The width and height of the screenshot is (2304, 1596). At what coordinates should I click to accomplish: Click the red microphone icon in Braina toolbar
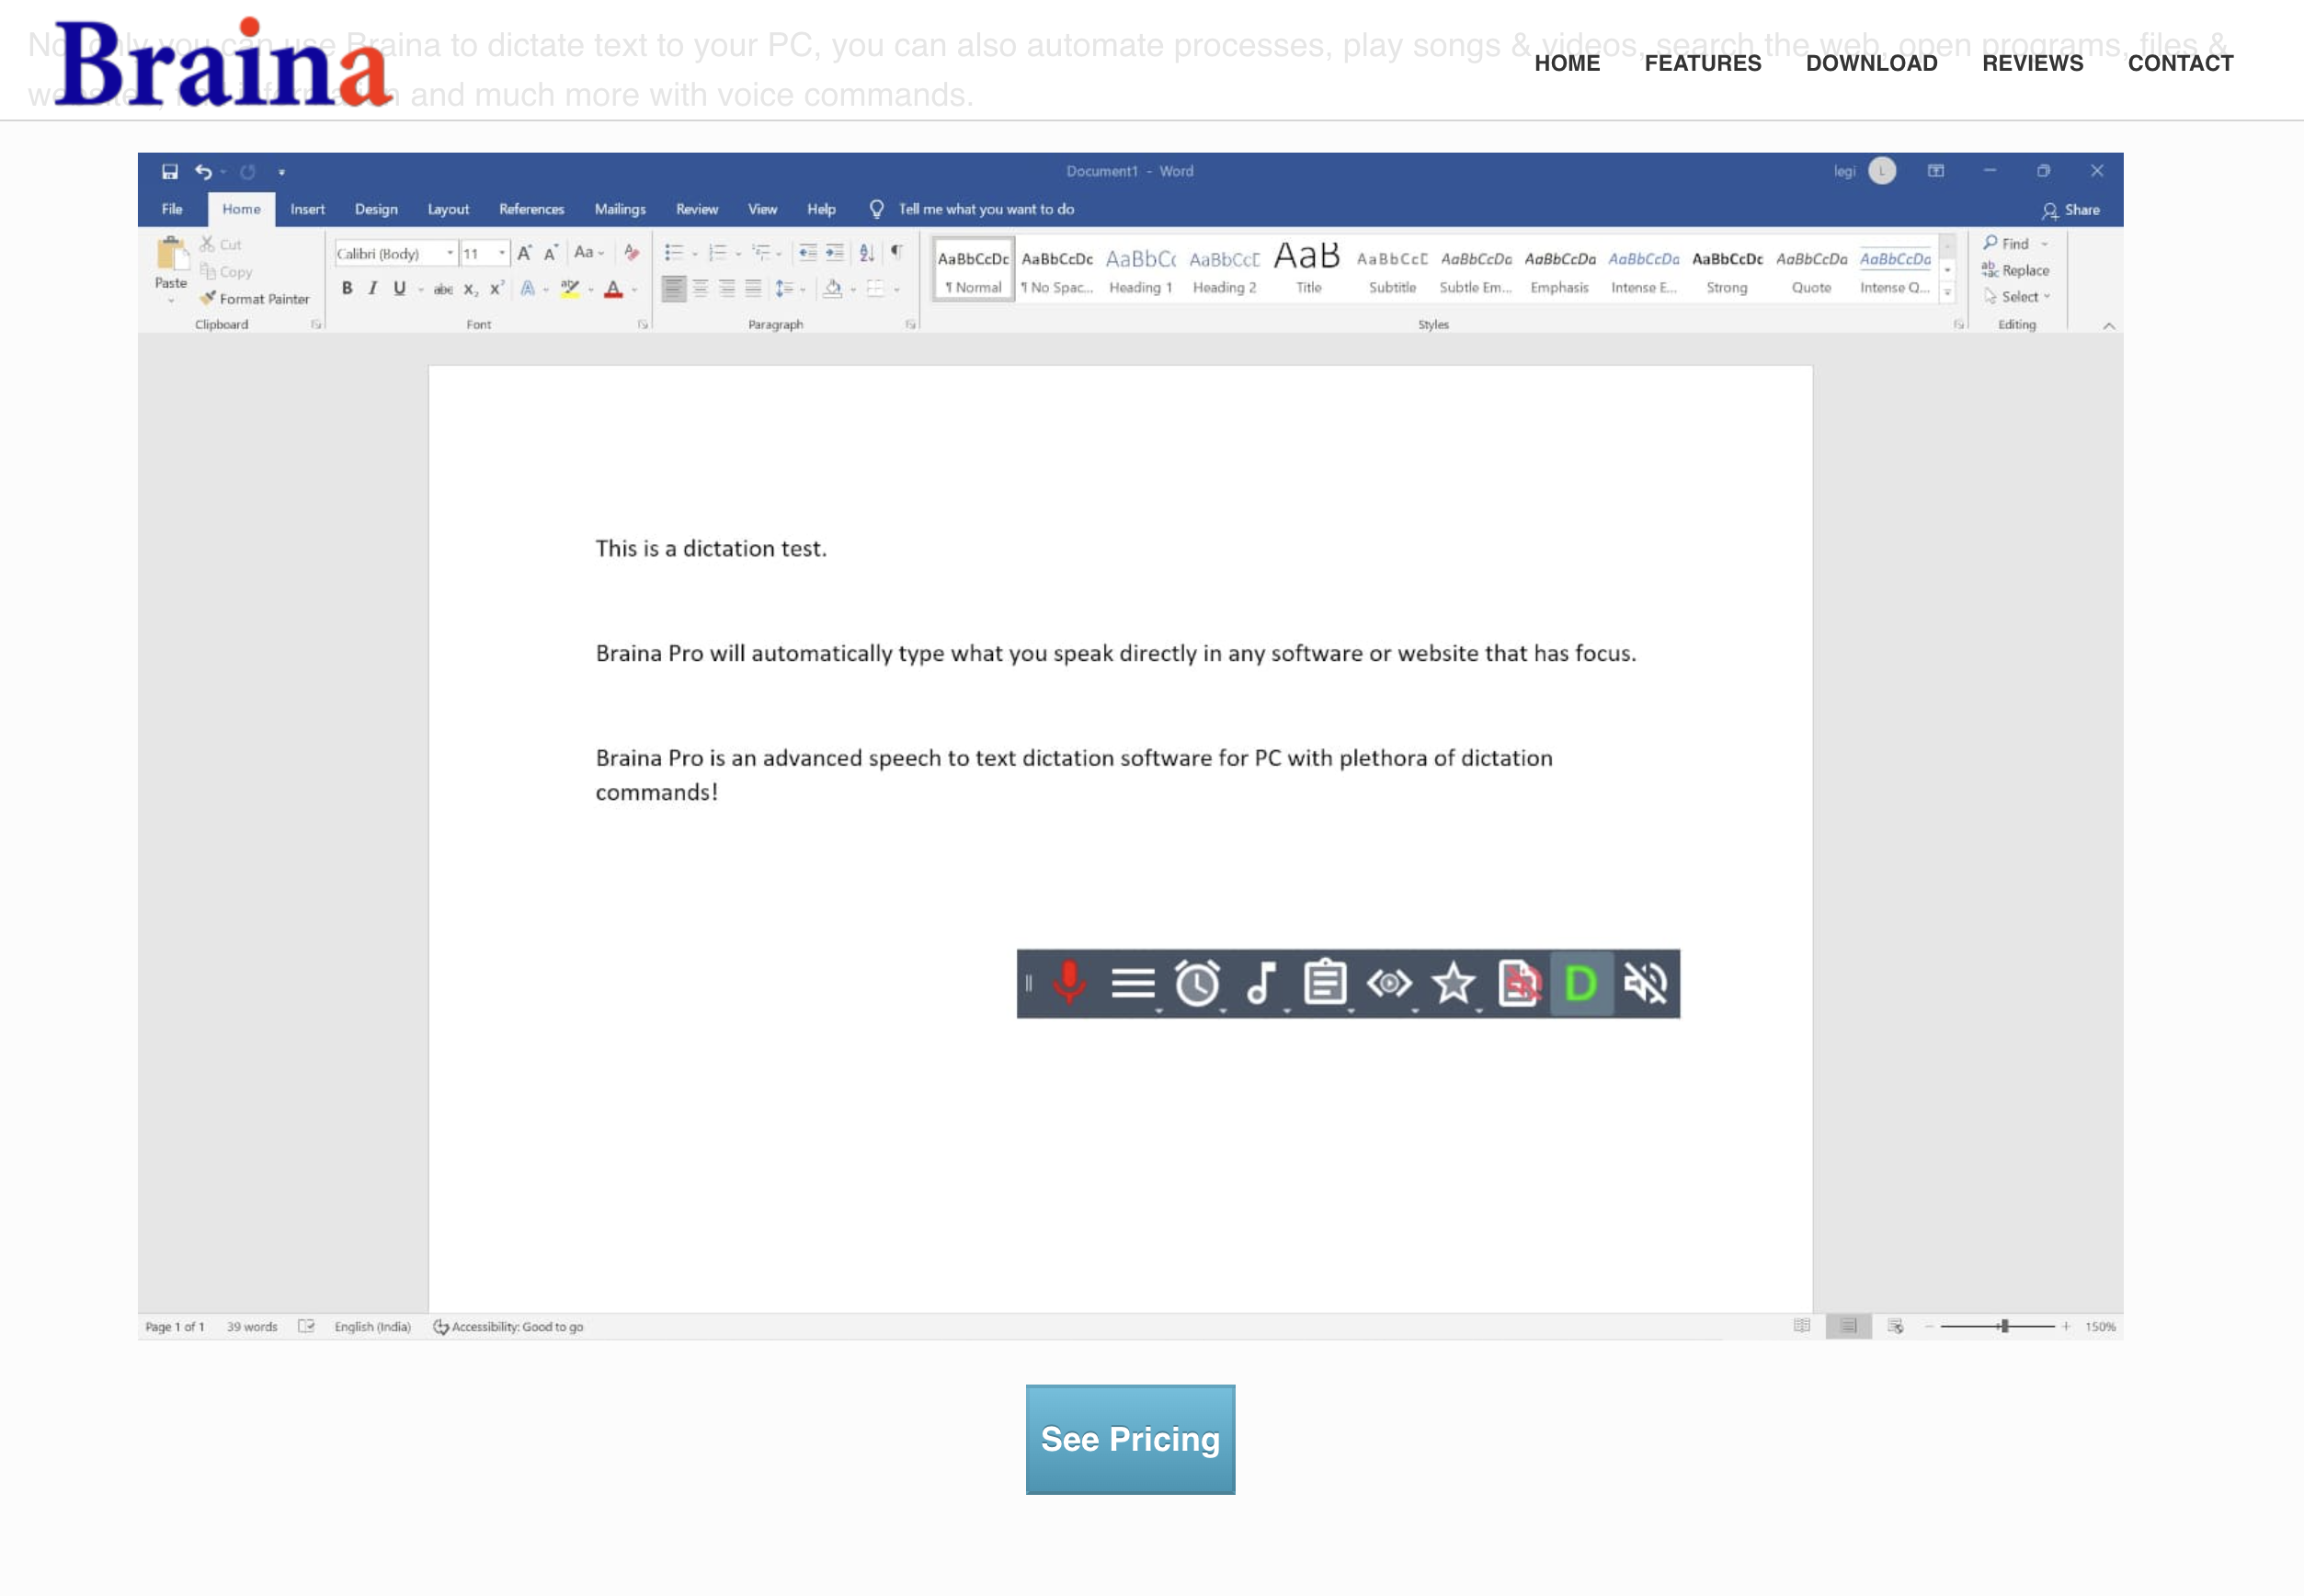point(1069,983)
